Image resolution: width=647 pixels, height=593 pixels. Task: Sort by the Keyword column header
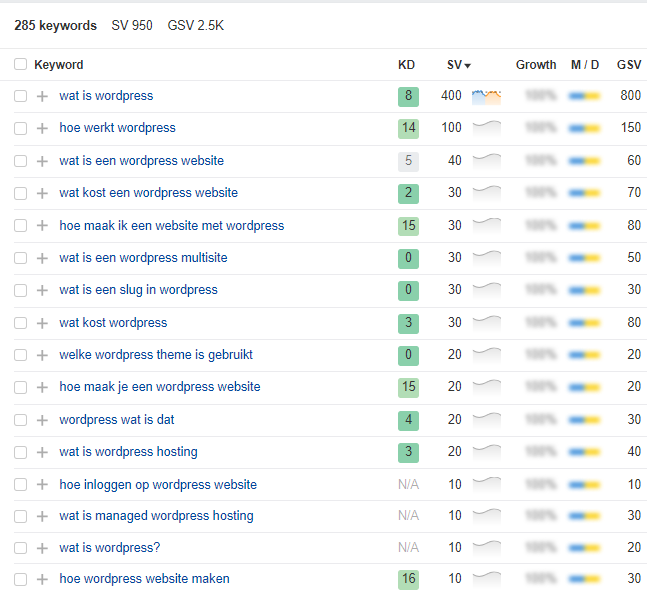(59, 65)
